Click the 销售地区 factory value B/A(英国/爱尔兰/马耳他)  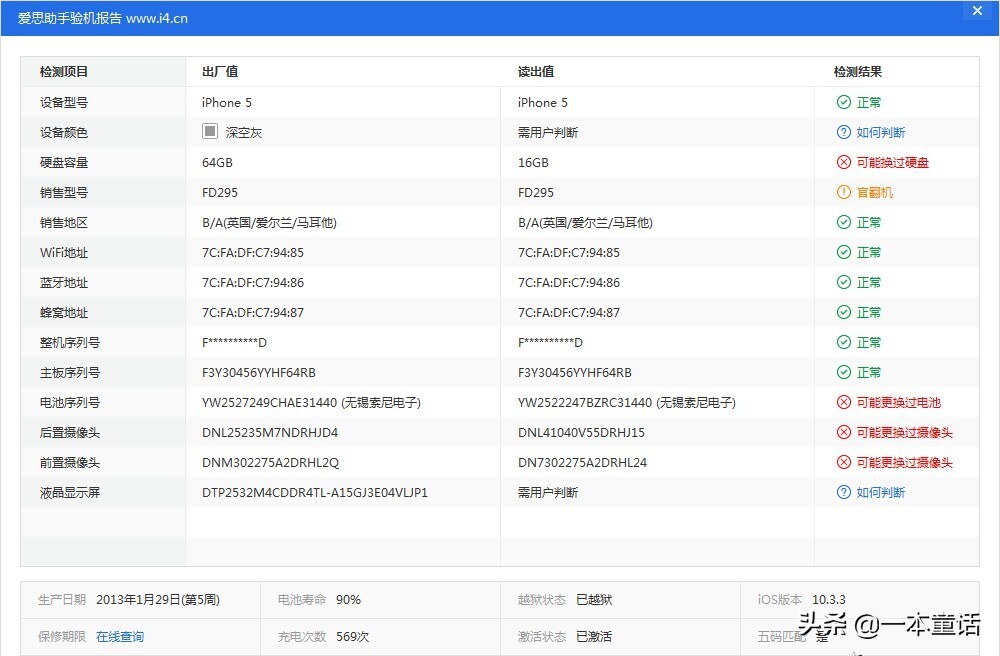269,222
